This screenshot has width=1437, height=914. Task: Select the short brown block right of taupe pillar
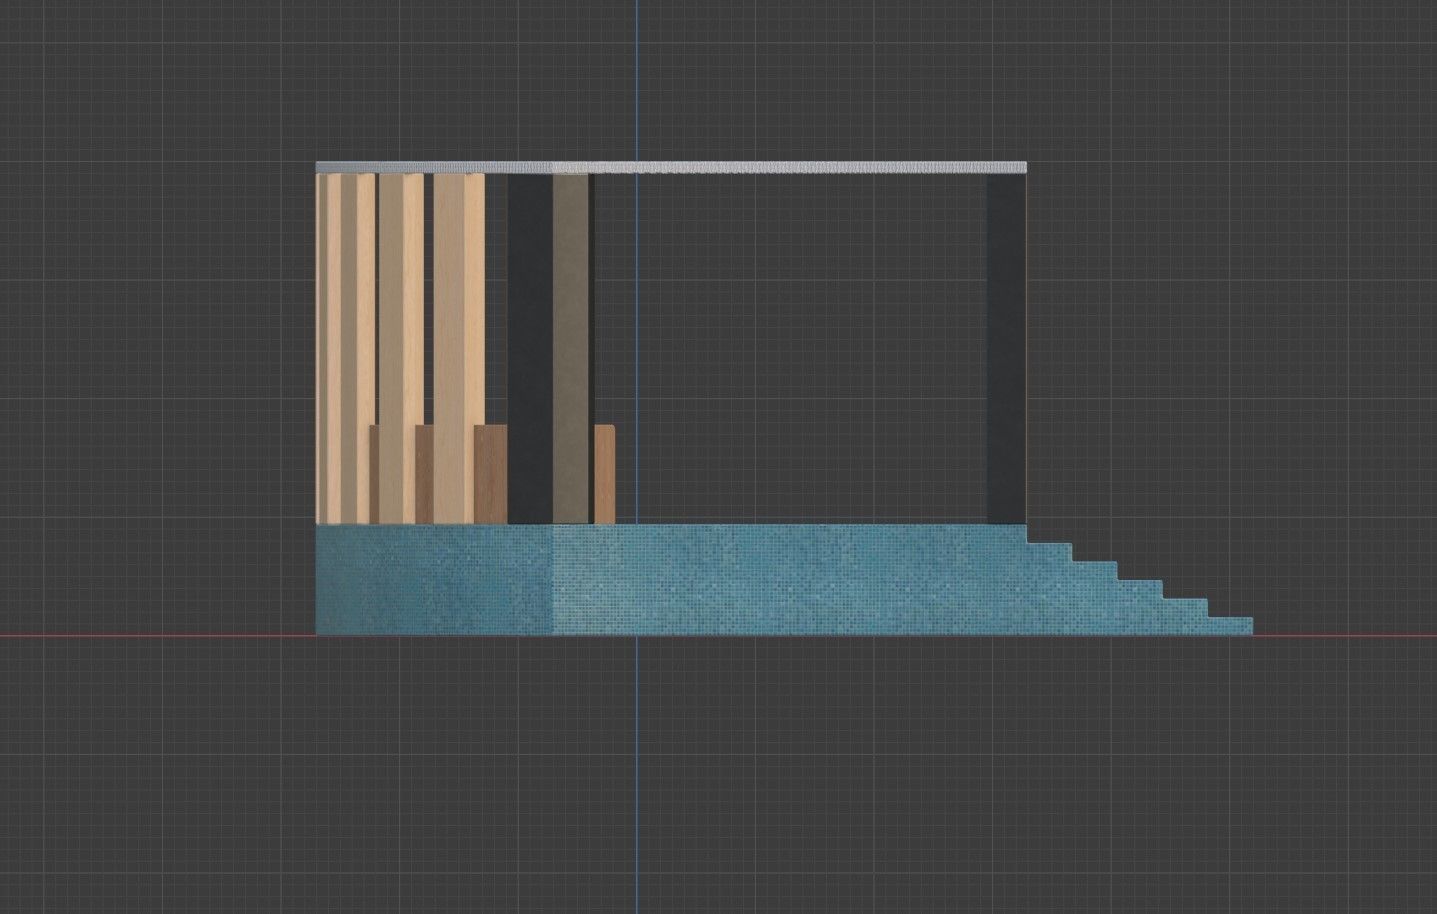604,474
